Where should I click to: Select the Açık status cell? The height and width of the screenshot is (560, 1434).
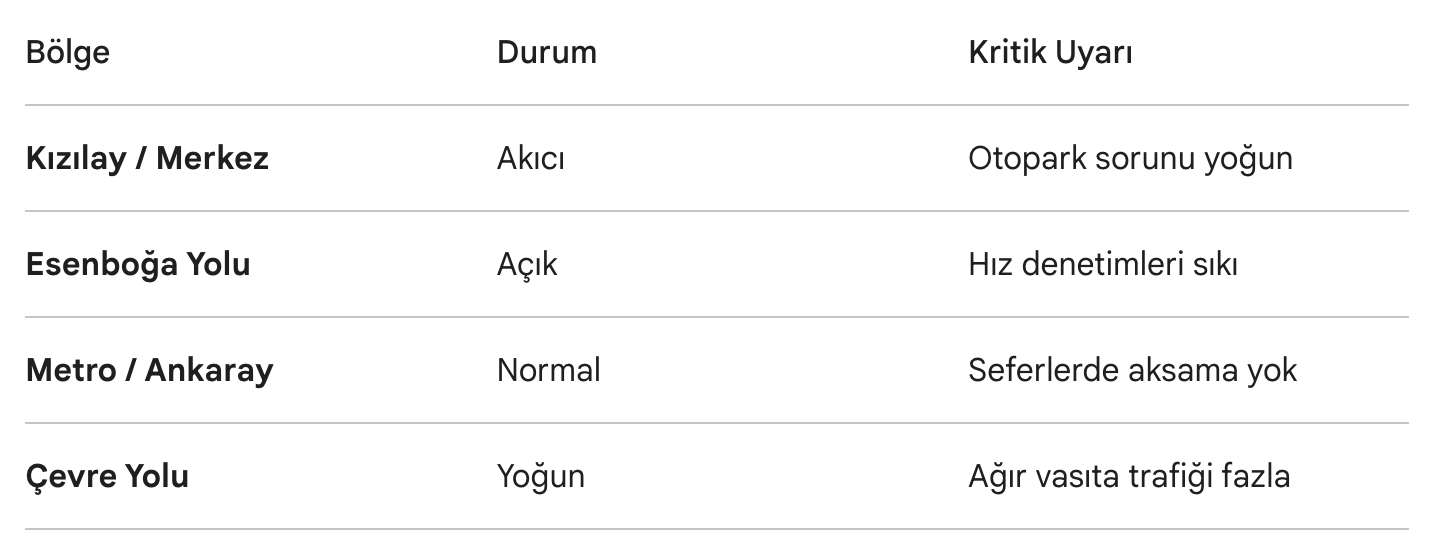(x=527, y=264)
